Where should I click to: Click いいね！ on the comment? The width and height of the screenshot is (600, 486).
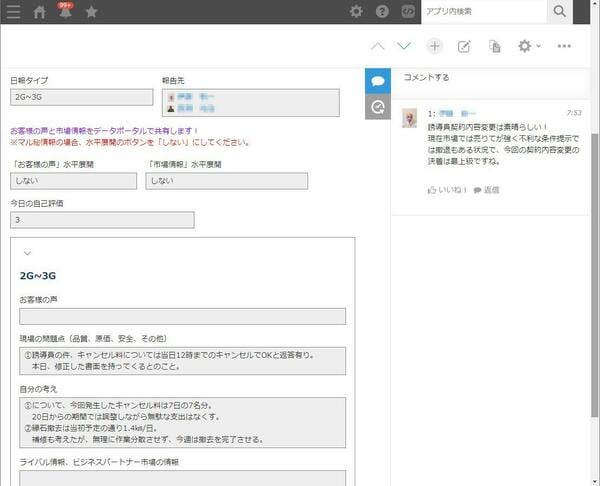(x=447, y=189)
